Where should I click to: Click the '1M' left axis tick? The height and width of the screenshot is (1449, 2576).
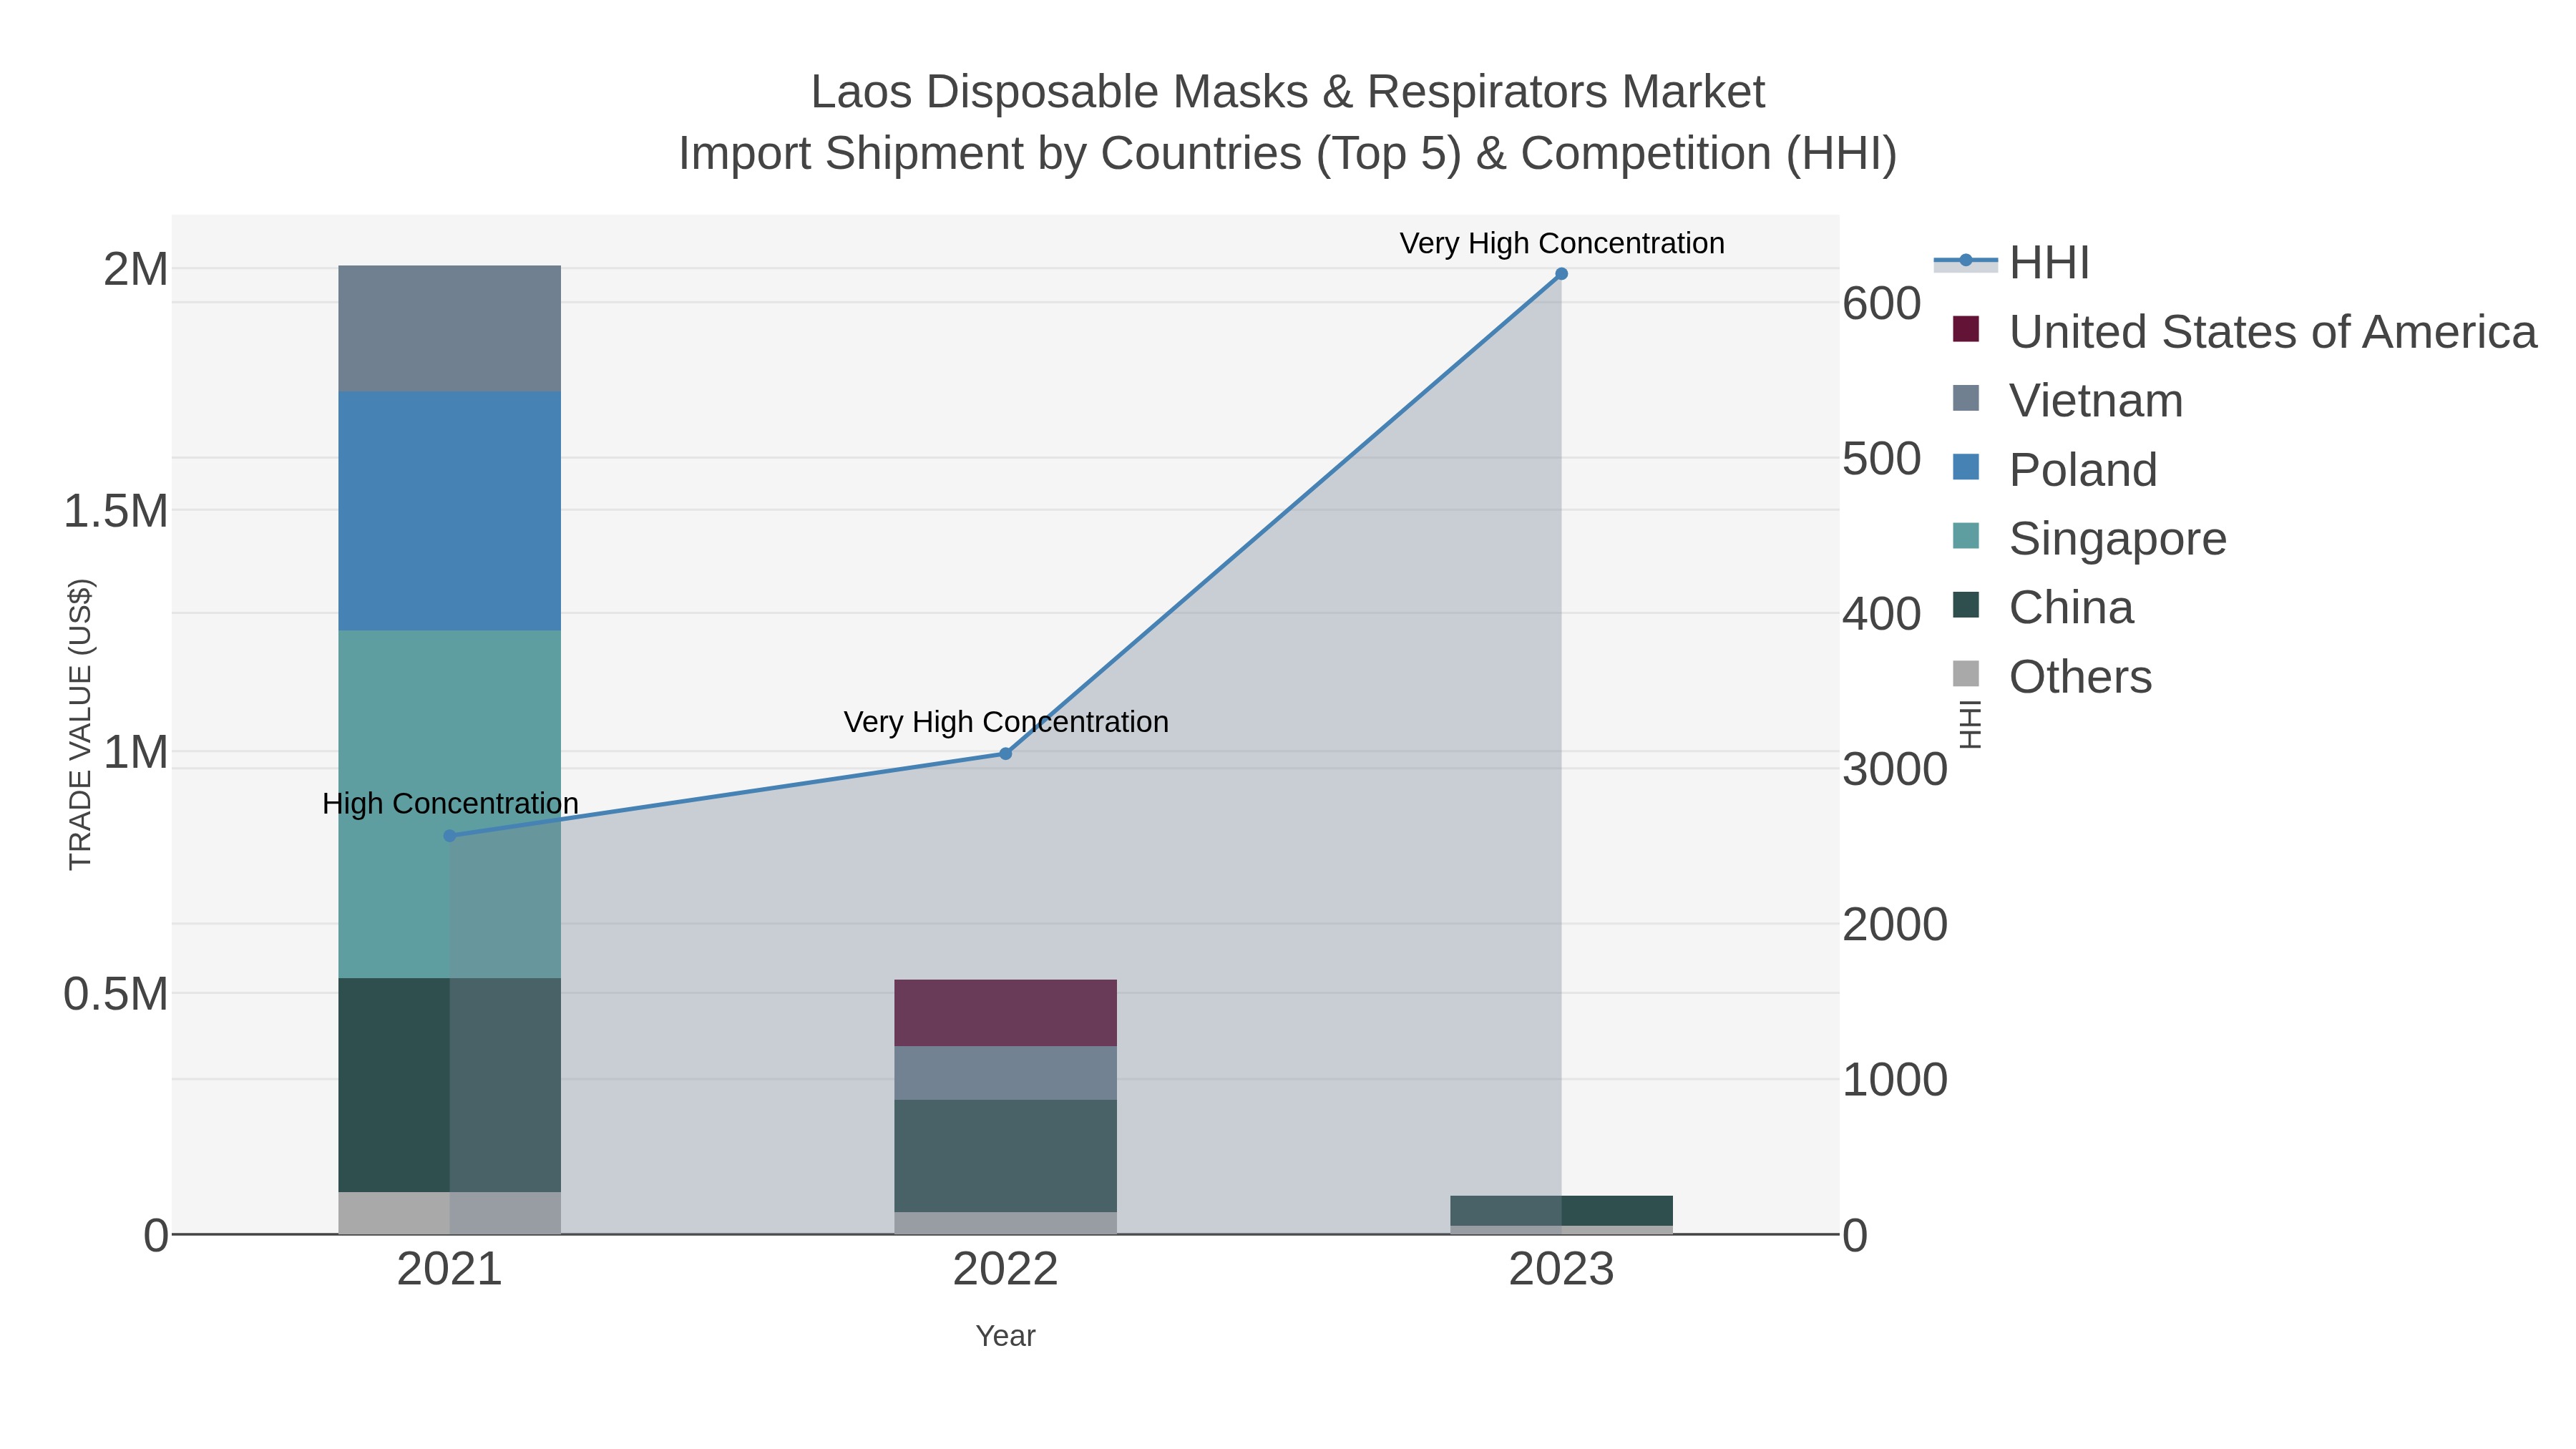pyautogui.click(x=136, y=753)
